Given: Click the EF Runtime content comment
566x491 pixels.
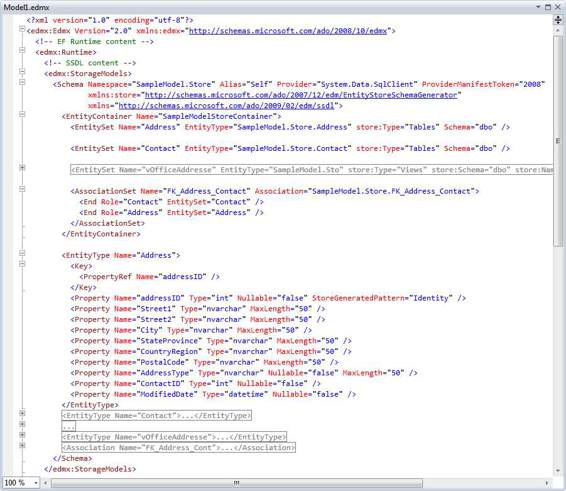Looking at the screenshot, I should tap(95, 42).
